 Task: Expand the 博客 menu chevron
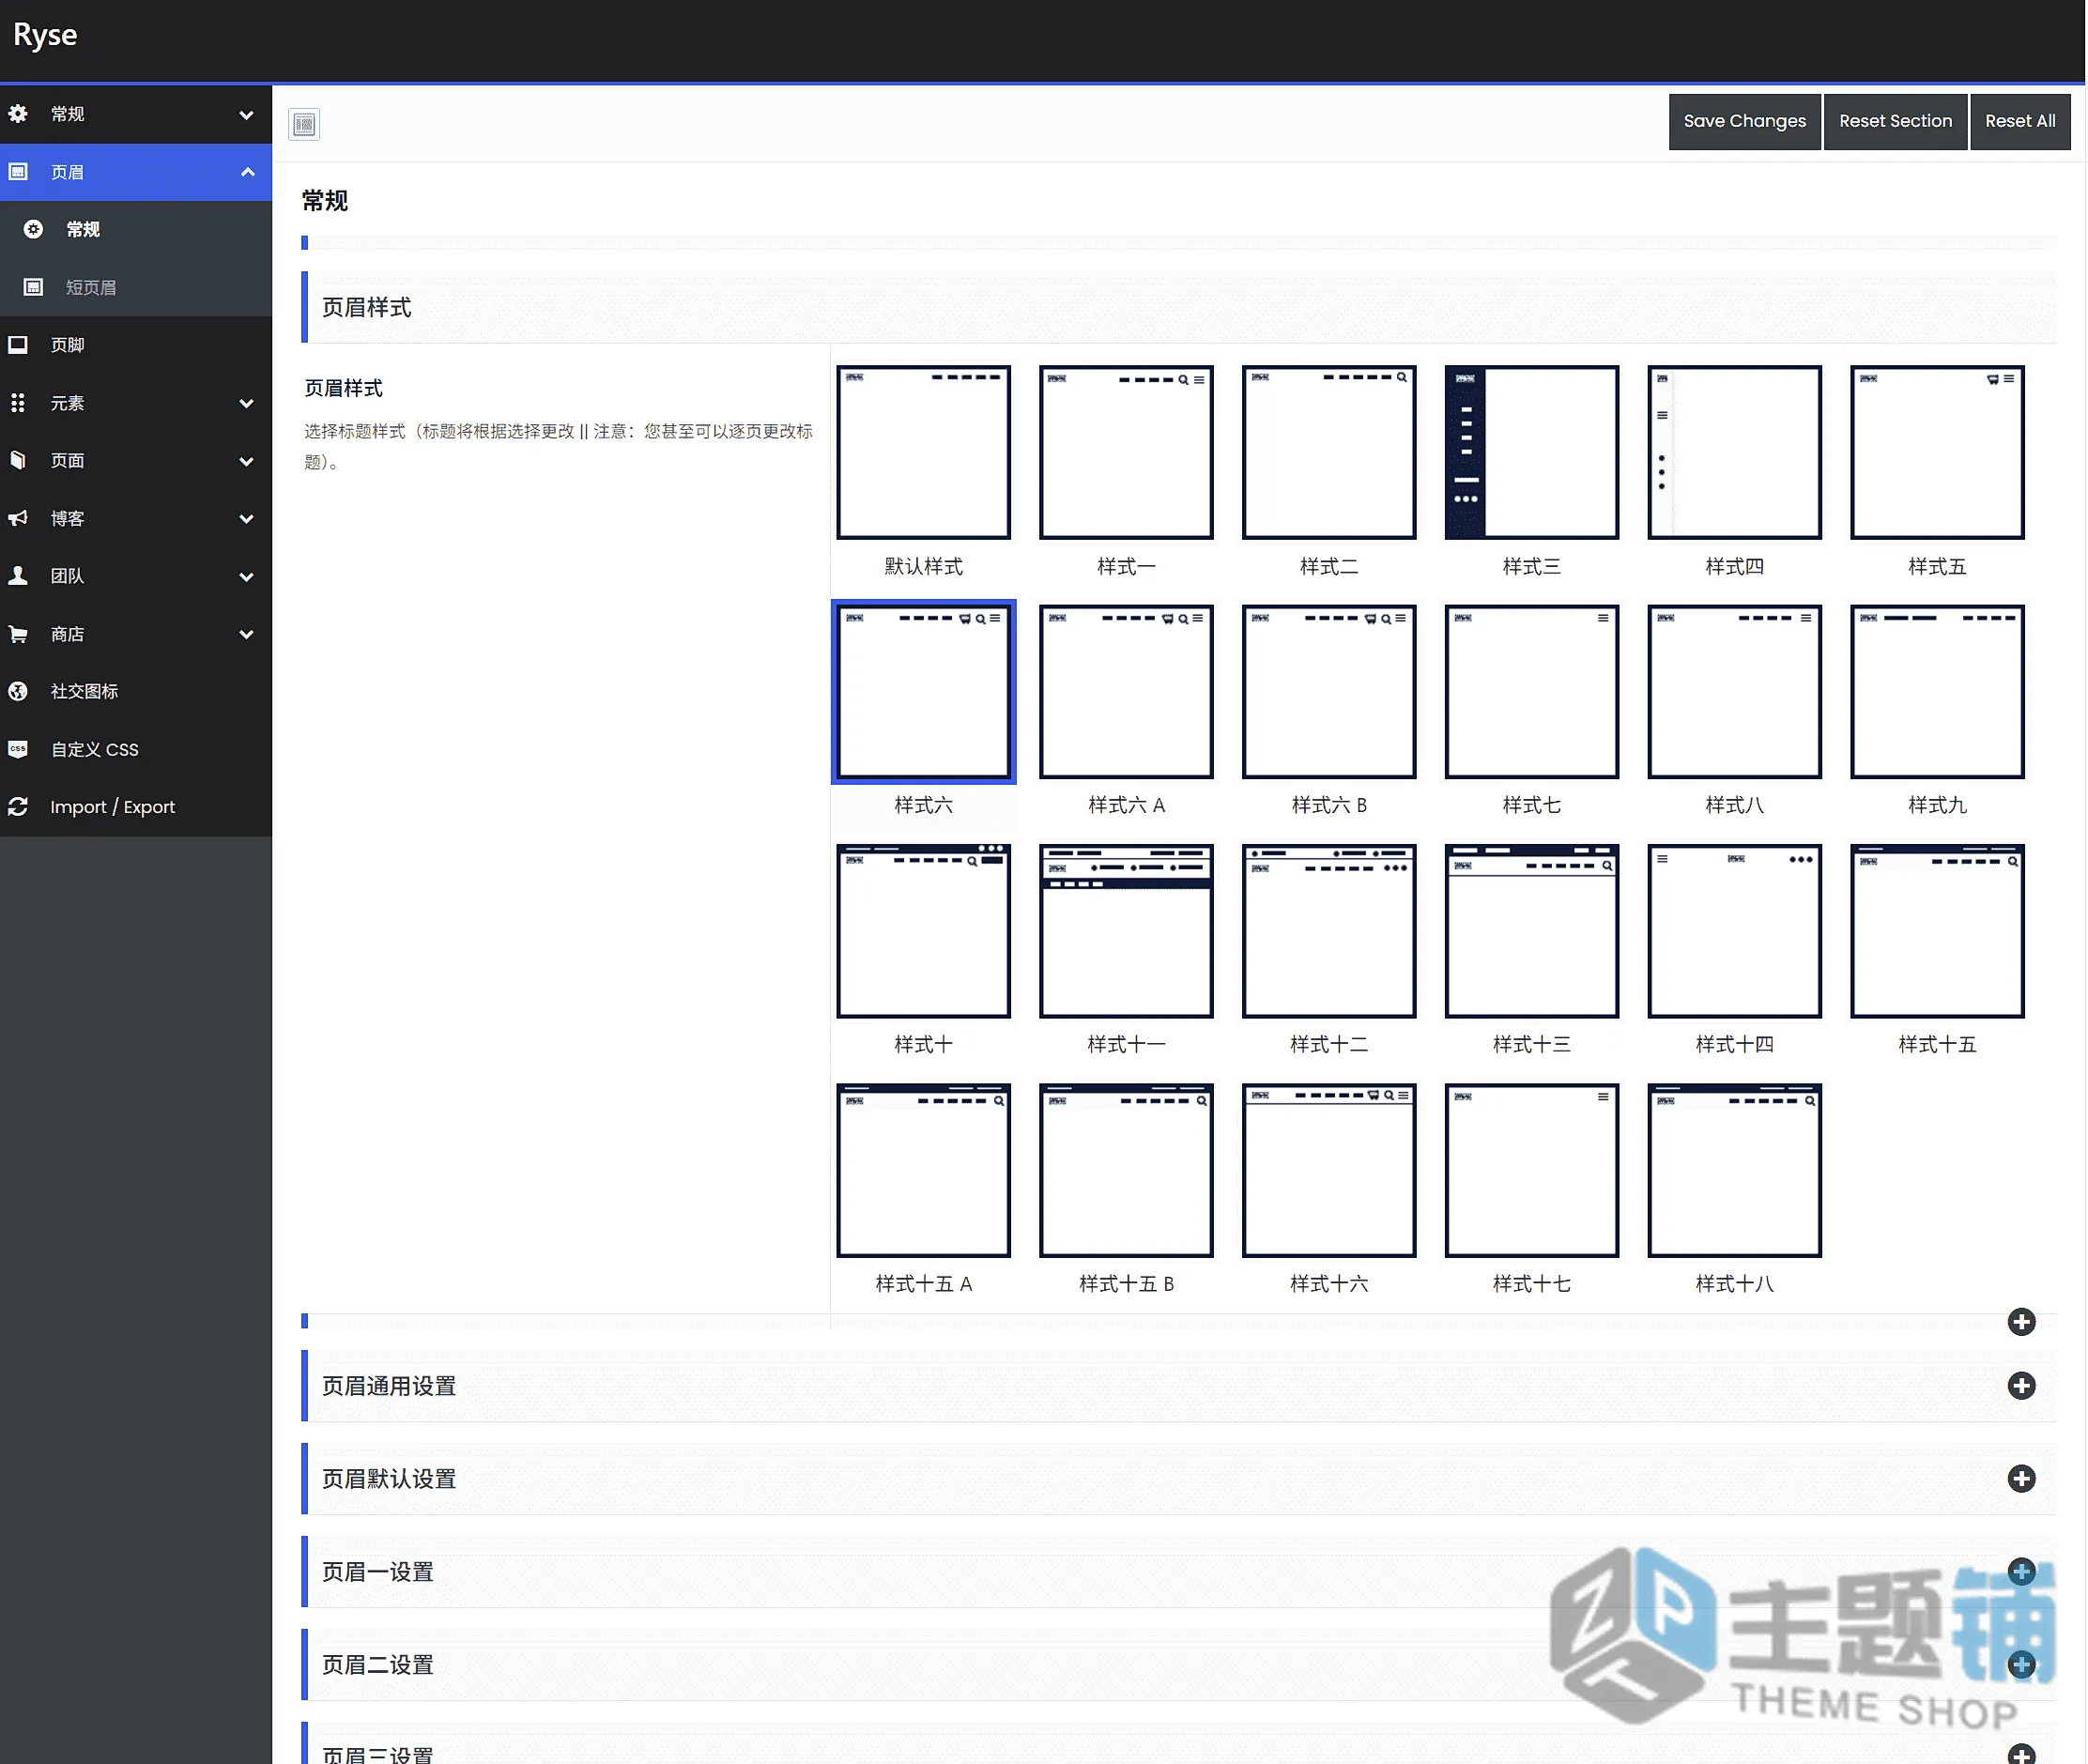(x=246, y=519)
